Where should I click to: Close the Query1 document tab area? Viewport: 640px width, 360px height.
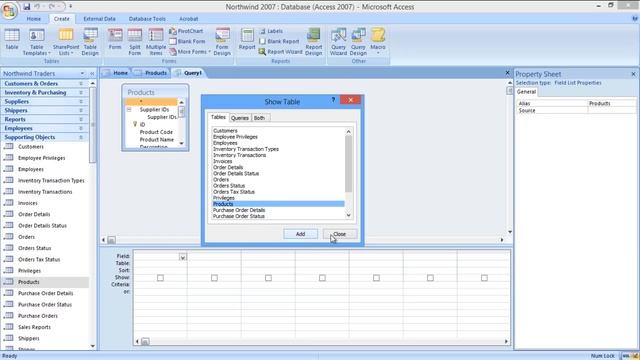coord(507,73)
